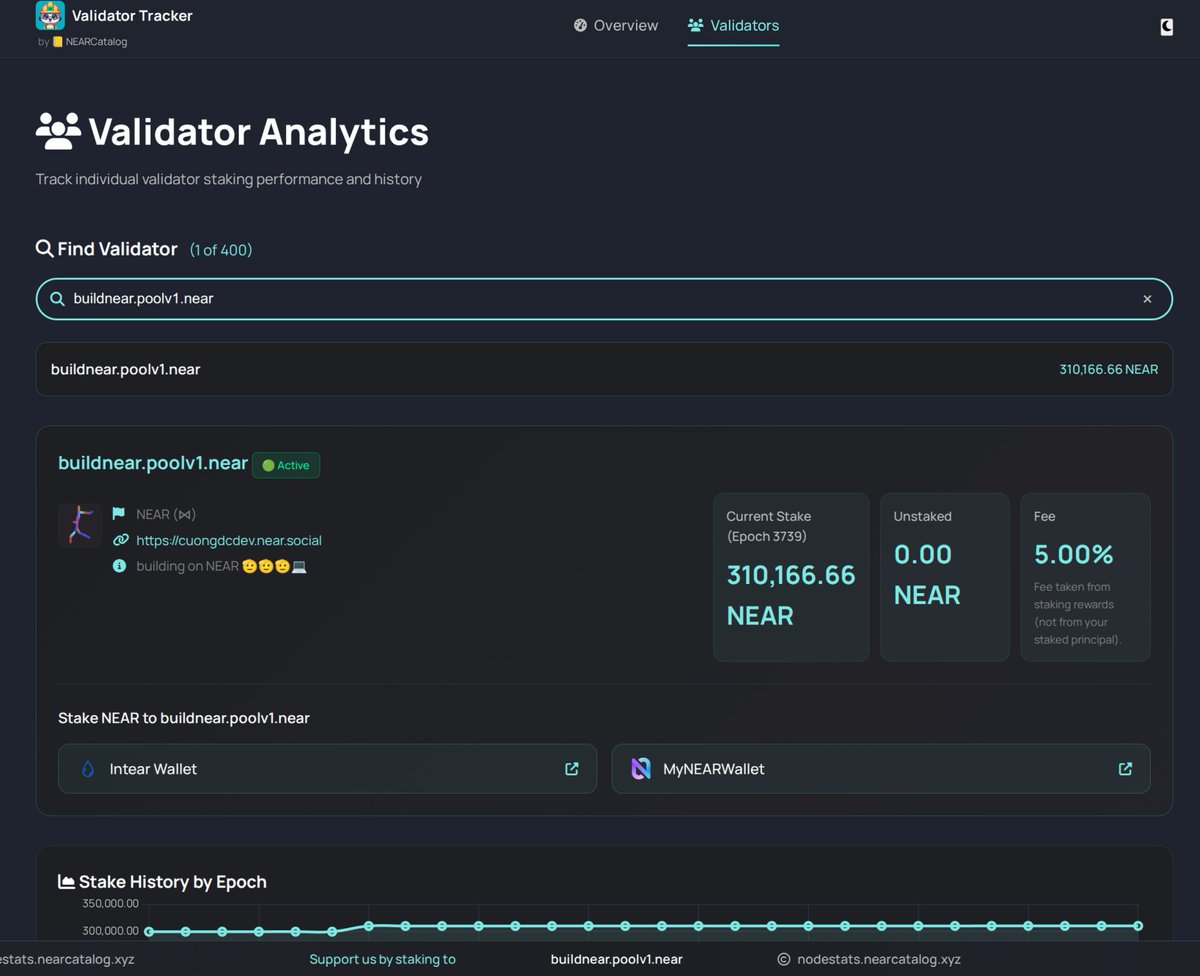Click the Validators tab people icon
1200x976 pixels.
pos(696,25)
